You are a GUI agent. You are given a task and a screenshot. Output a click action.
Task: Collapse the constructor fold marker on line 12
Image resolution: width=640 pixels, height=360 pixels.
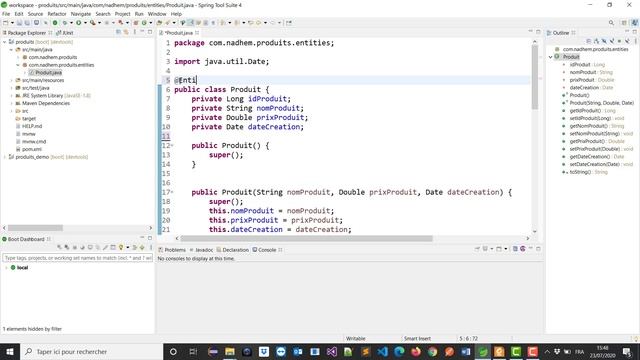point(172,145)
